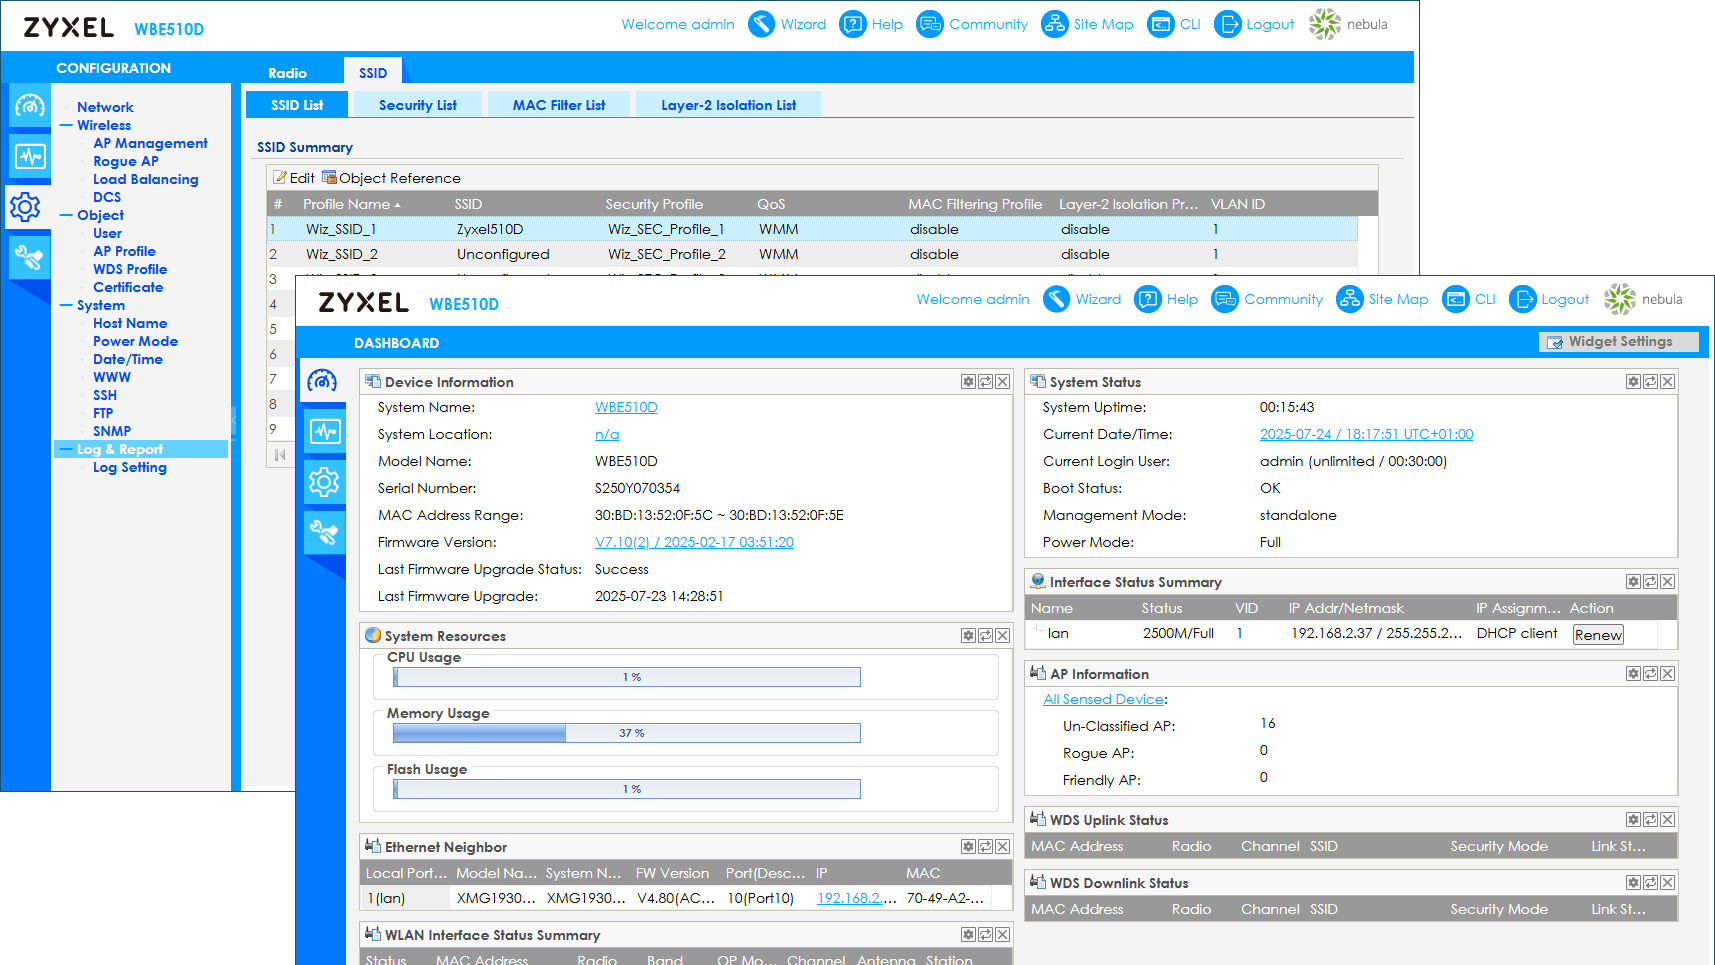Open the firmware version V7.10(2) link
The width and height of the screenshot is (1715, 965).
point(694,542)
